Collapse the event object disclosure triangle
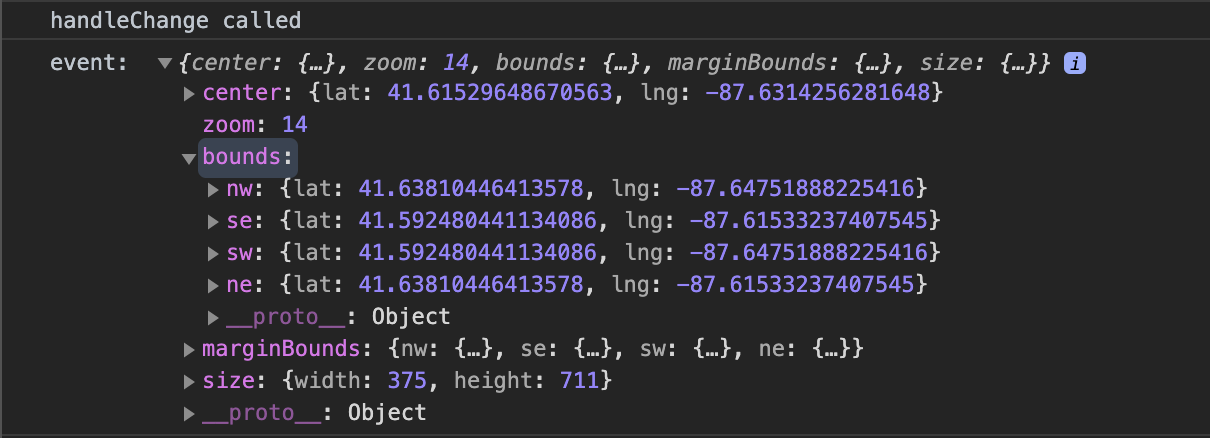 165,63
